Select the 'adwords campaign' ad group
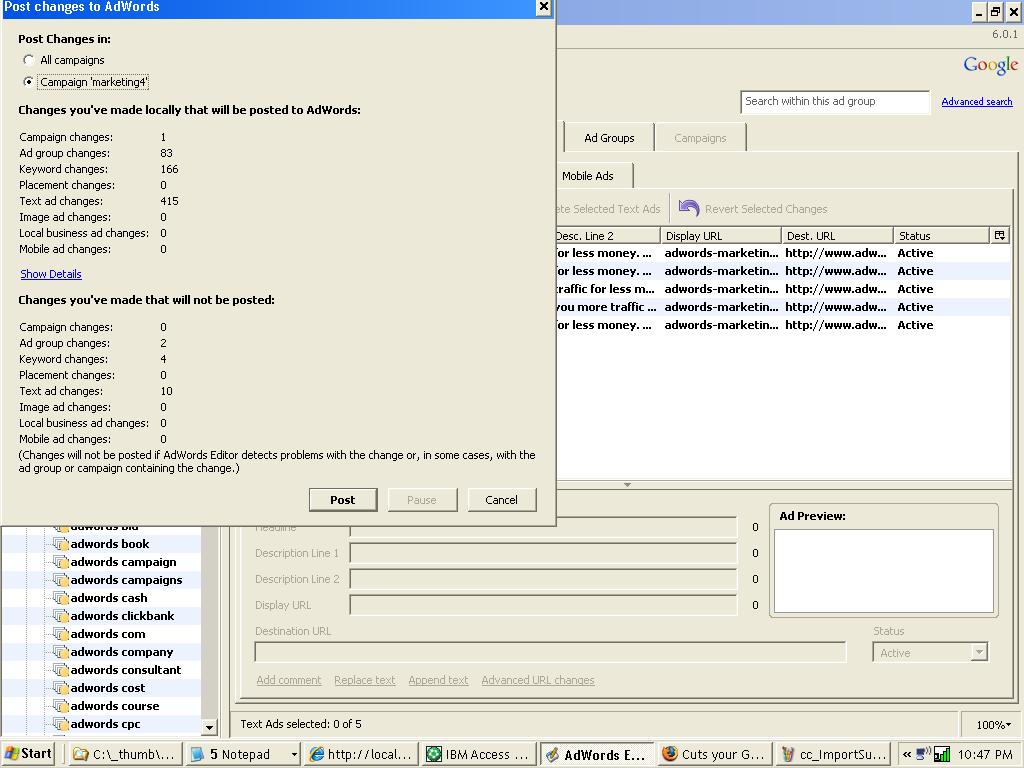Screen dimensions: 1024x768 pyautogui.click(x=123, y=562)
